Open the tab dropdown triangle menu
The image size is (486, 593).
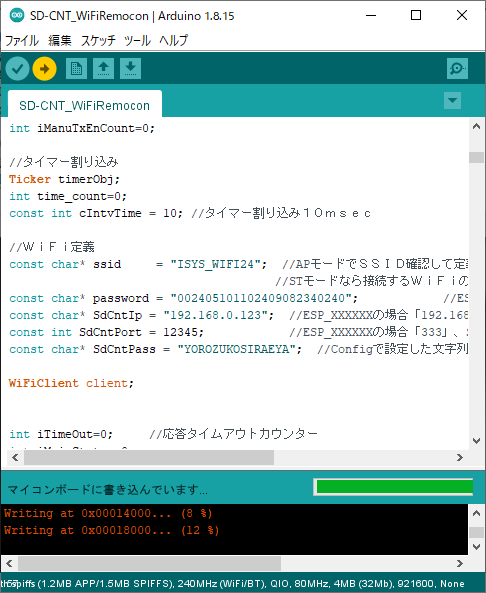tap(452, 101)
